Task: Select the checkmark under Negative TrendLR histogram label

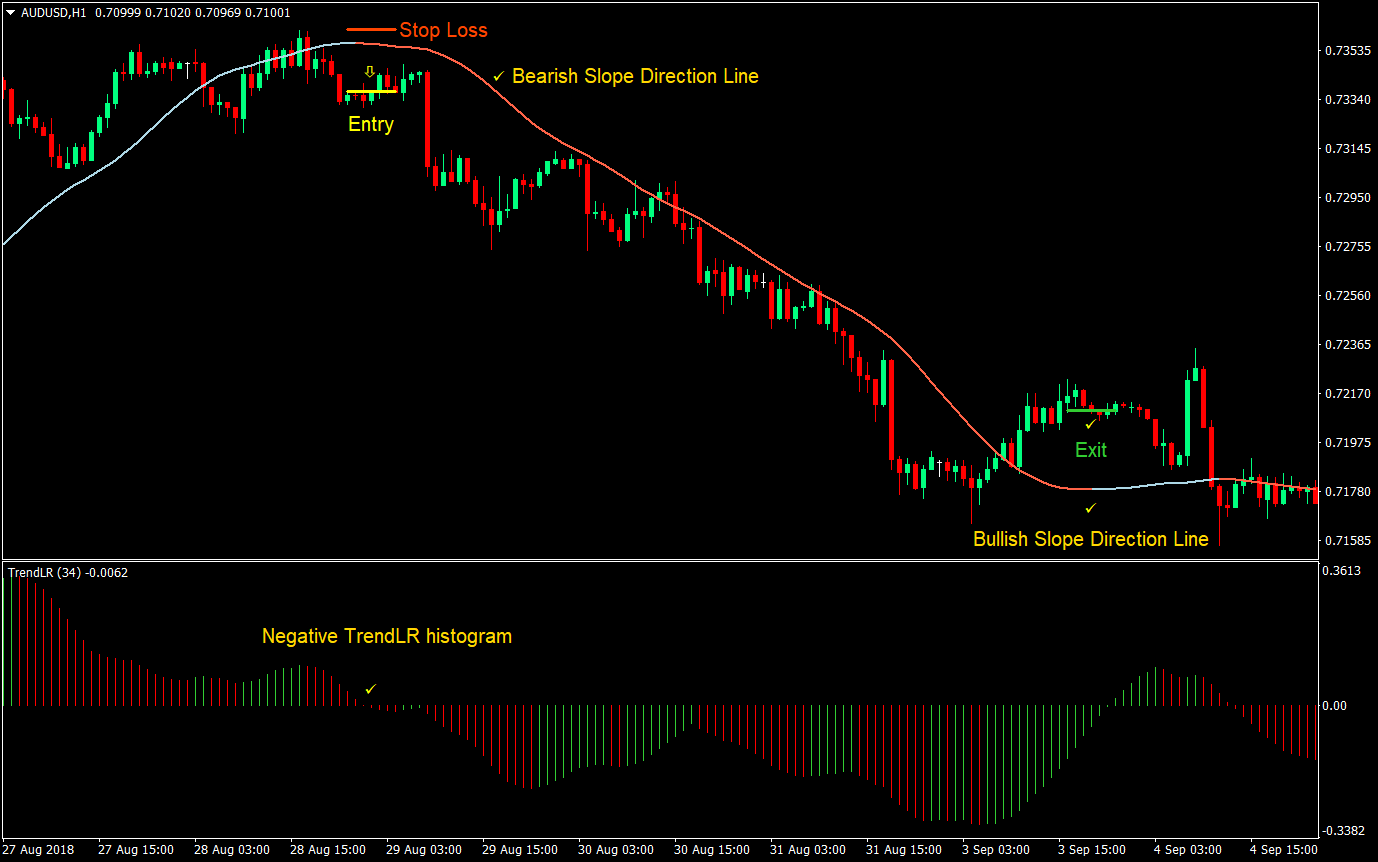Action: tap(370, 687)
